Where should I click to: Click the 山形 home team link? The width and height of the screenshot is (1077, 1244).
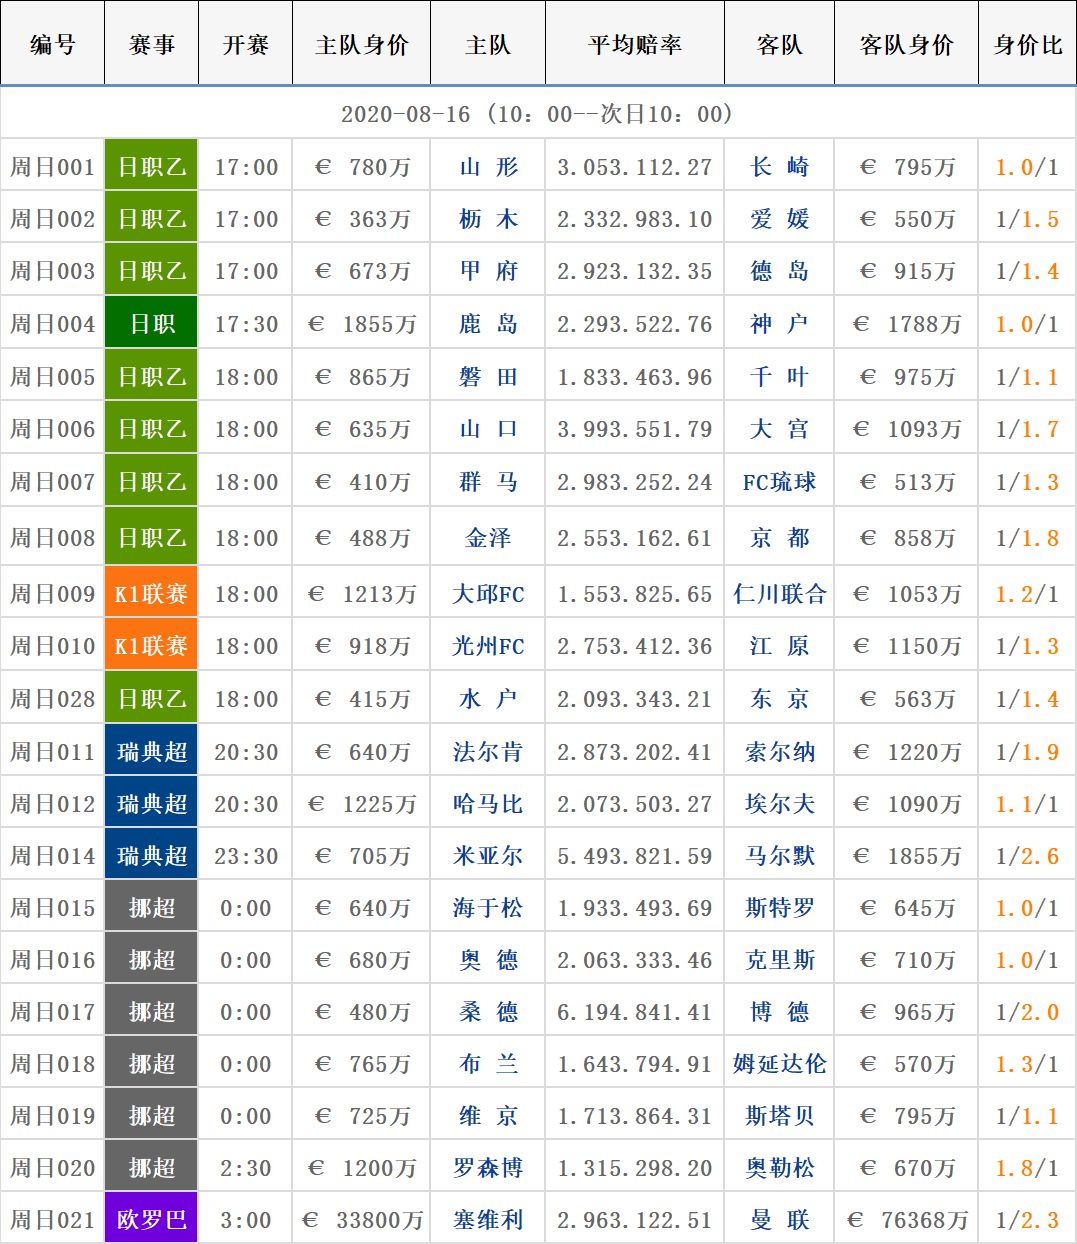pyautogui.click(x=488, y=167)
